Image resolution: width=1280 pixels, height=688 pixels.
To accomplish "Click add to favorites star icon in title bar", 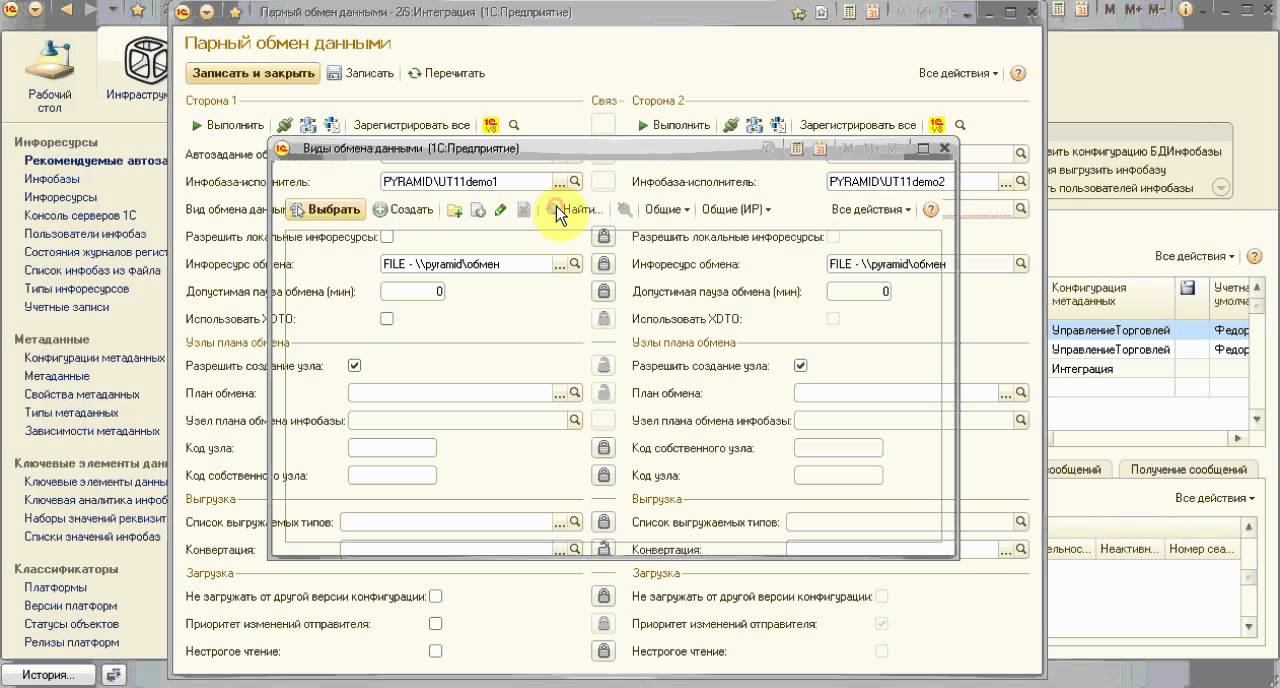I will pos(798,13).
